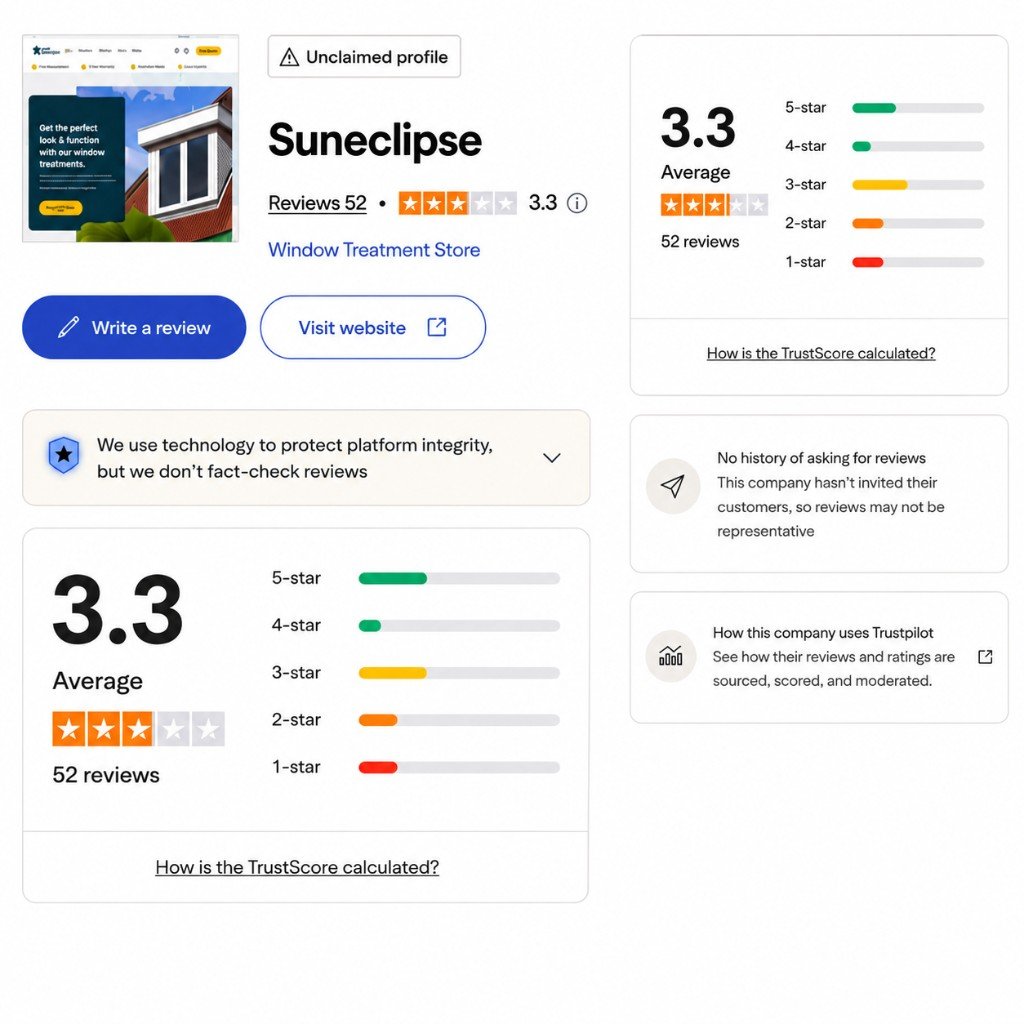Filter by 5-star bar in the right card
Screen dimensions: 1024x1024
click(918, 108)
